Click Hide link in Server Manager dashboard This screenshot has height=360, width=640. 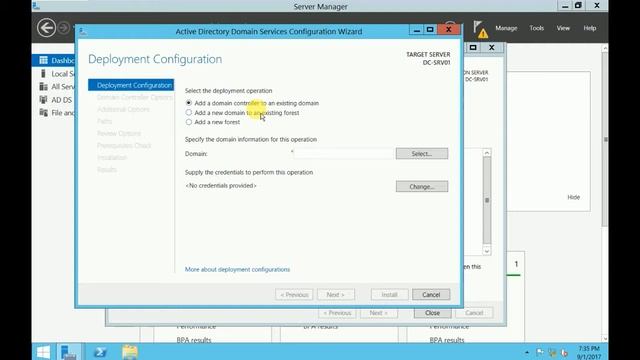click(573, 197)
